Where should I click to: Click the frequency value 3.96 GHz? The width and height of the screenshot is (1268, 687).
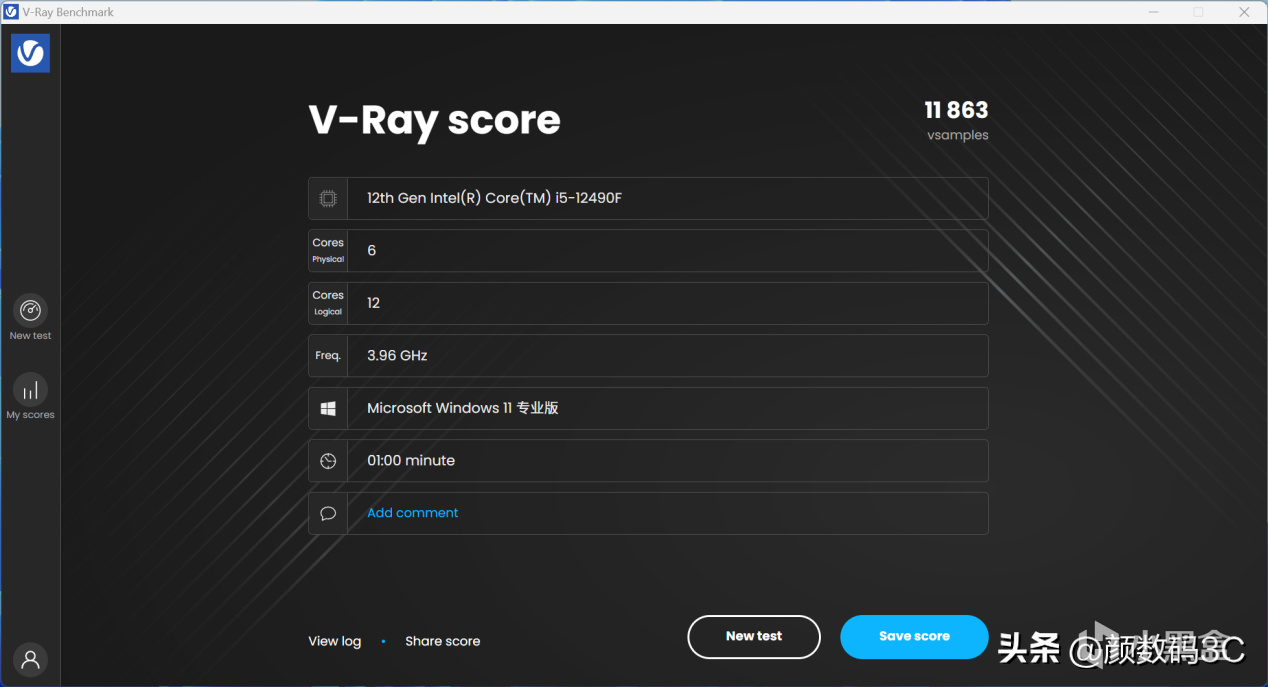click(x=397, y=355)
